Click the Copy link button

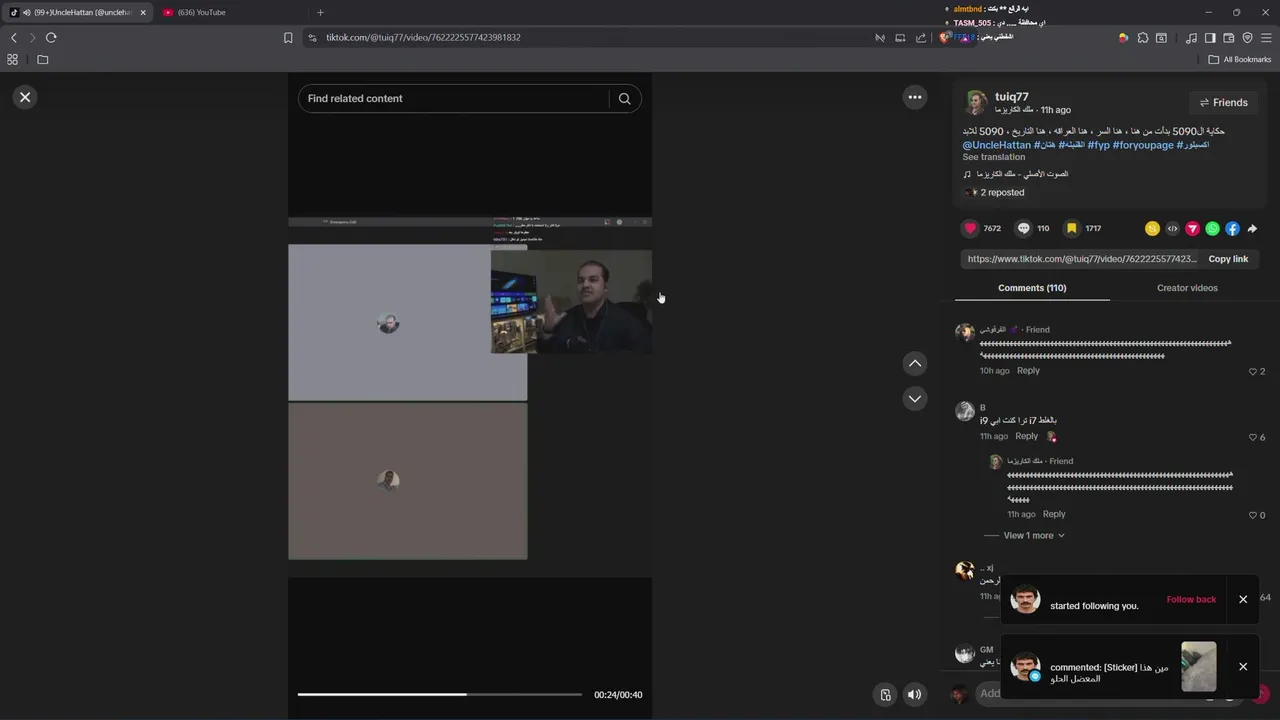pos(1228,259)
